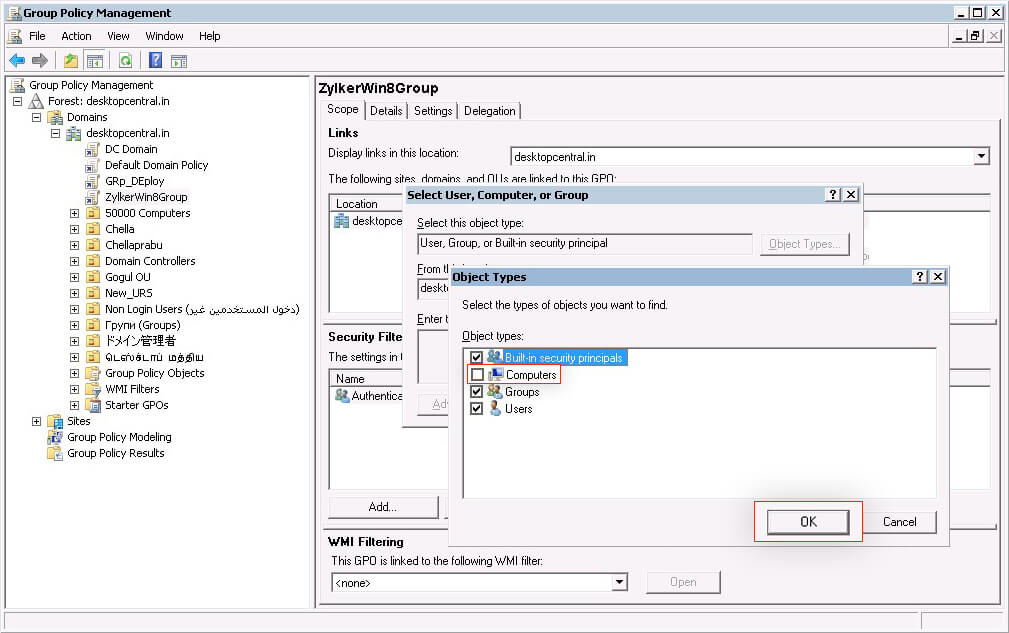Switch to the Settings tab
This screenshot has height=633, width=1009.
coord(433,111)
